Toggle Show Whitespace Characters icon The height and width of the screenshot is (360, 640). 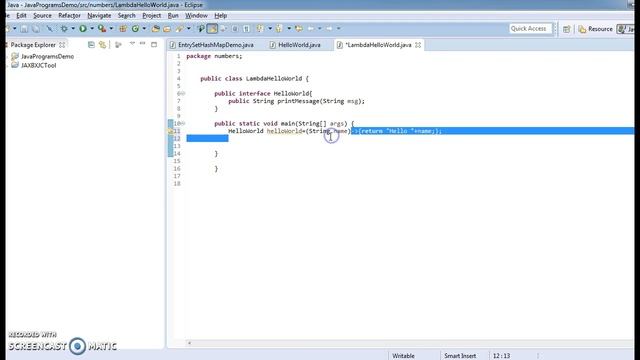tap(246, 29)
